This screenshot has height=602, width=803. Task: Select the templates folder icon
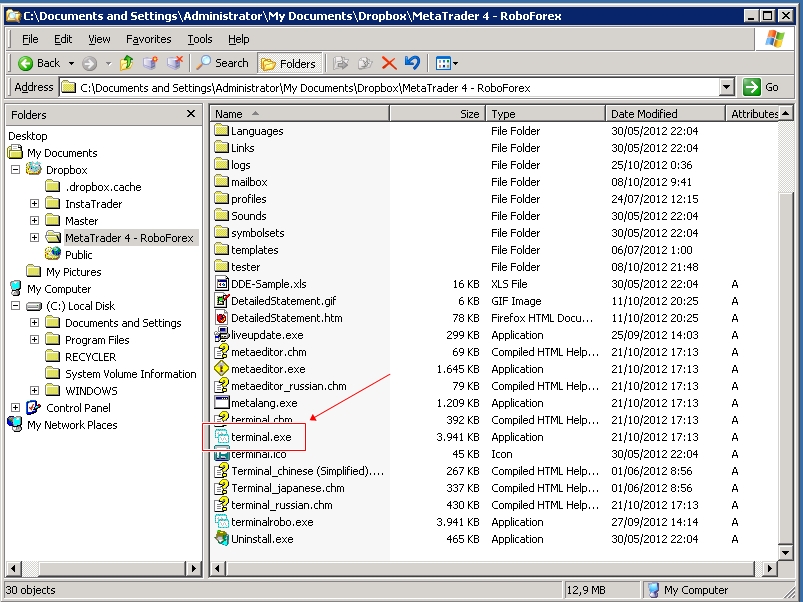click(x=221, y=249)
